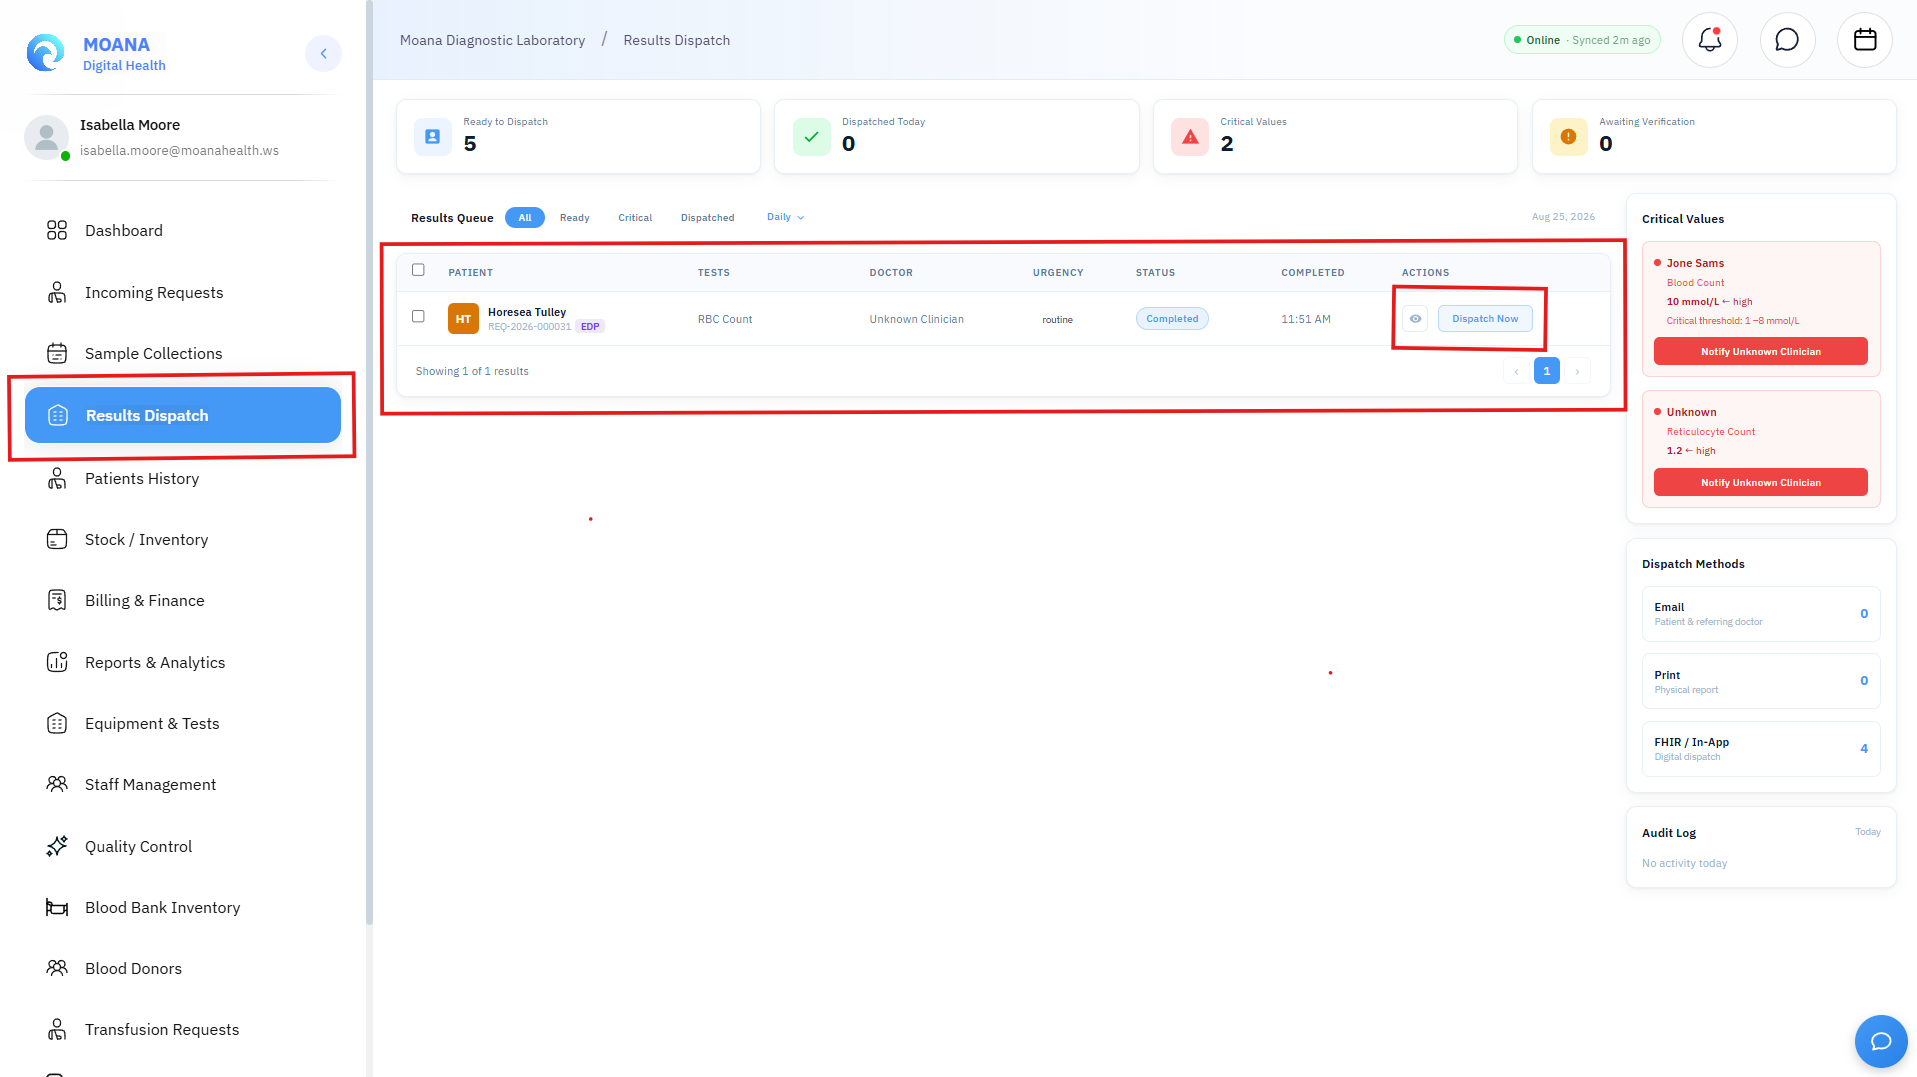
Task: Click the Blood Bank Inventory sidebar icon
Action: tap(57, 908)
